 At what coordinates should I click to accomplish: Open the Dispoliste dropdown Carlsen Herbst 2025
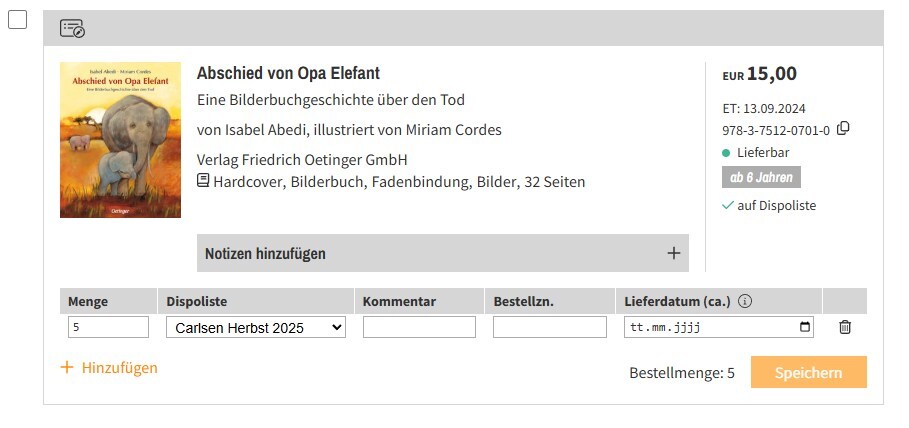(x=255, y=327)
